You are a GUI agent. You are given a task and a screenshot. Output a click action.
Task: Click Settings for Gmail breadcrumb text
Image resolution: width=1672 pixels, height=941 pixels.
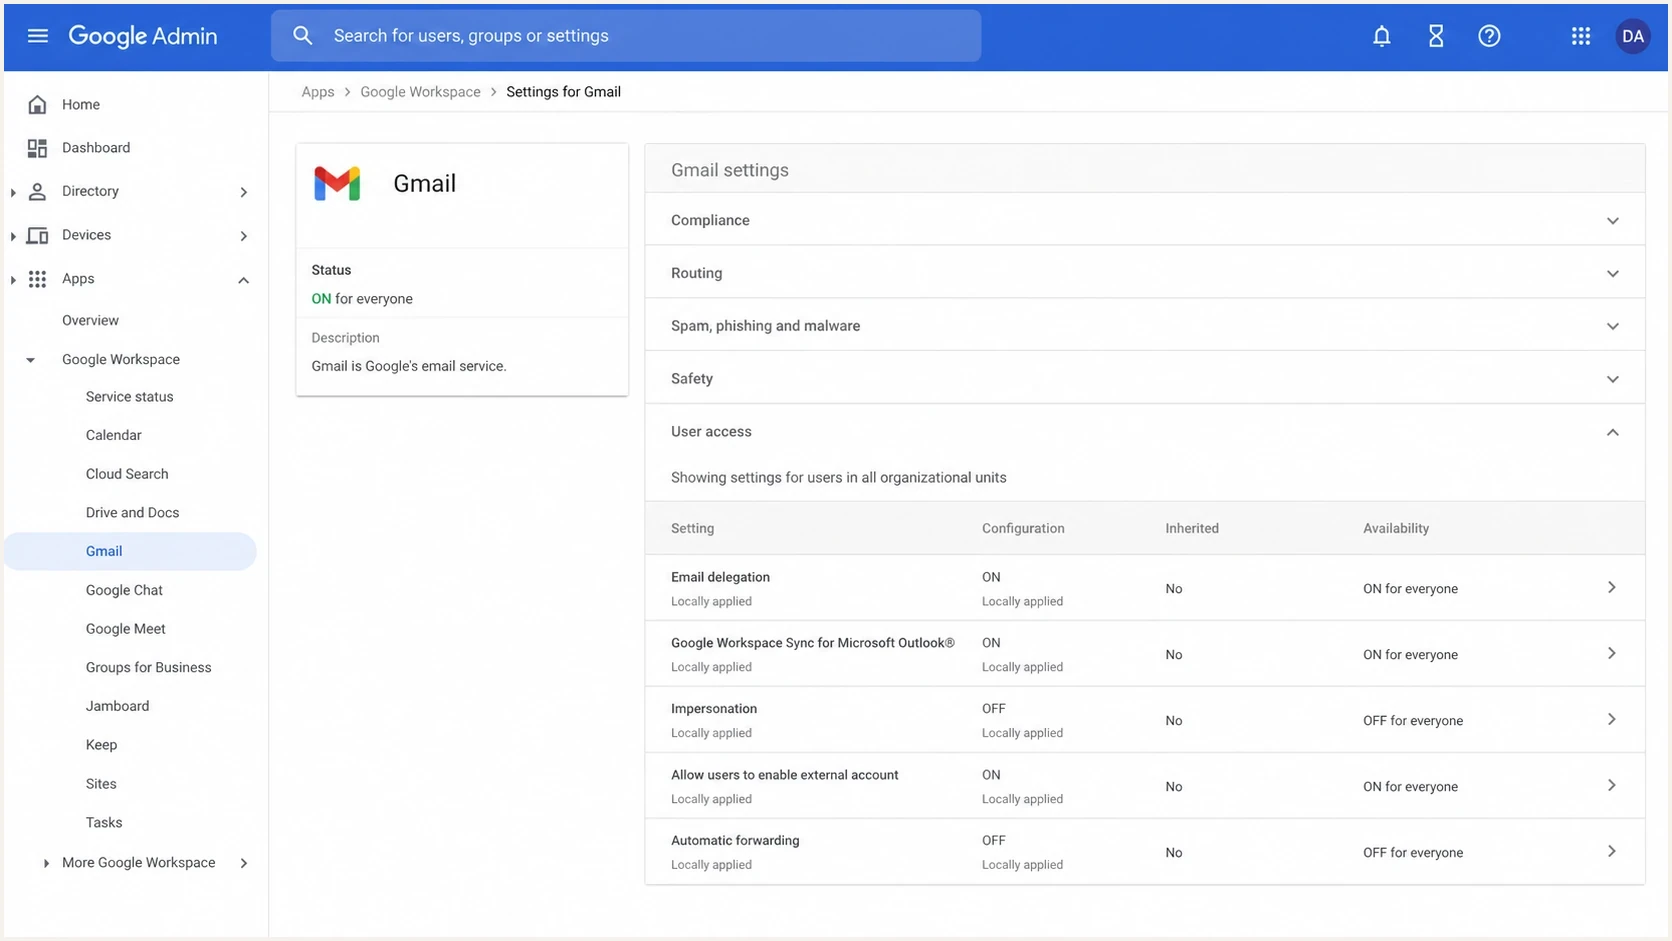[x=563, y=92]
